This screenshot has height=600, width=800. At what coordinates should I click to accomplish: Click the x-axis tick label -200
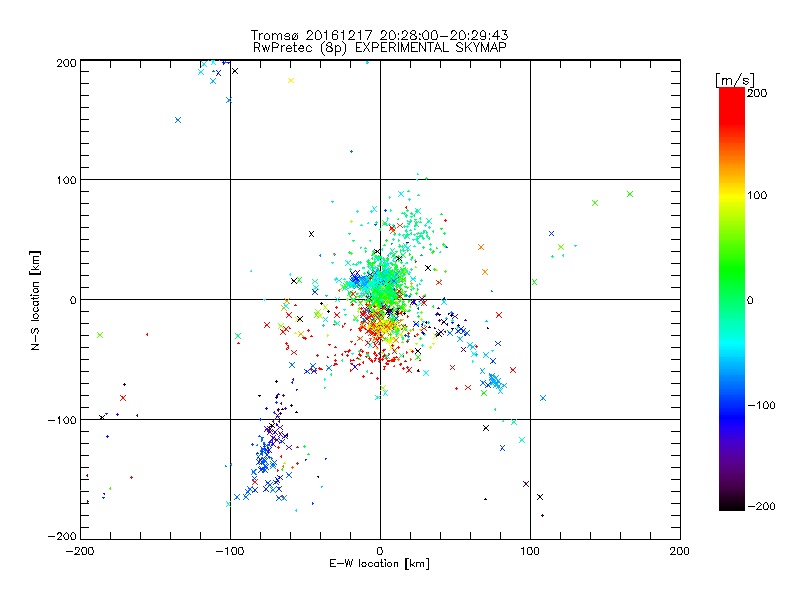point(80,551)
